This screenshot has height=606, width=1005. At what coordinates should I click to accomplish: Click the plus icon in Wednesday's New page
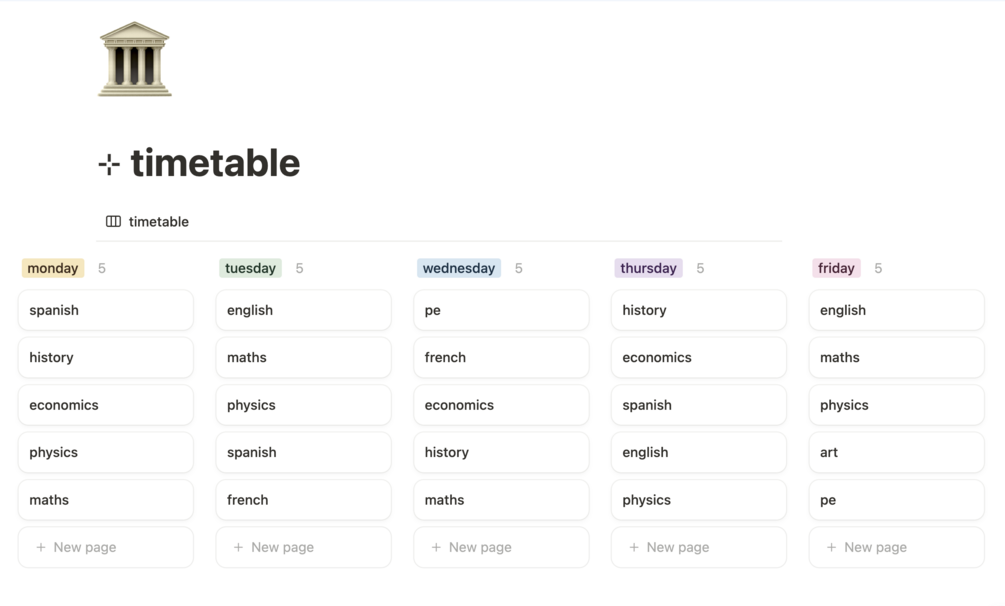(436, 547)
